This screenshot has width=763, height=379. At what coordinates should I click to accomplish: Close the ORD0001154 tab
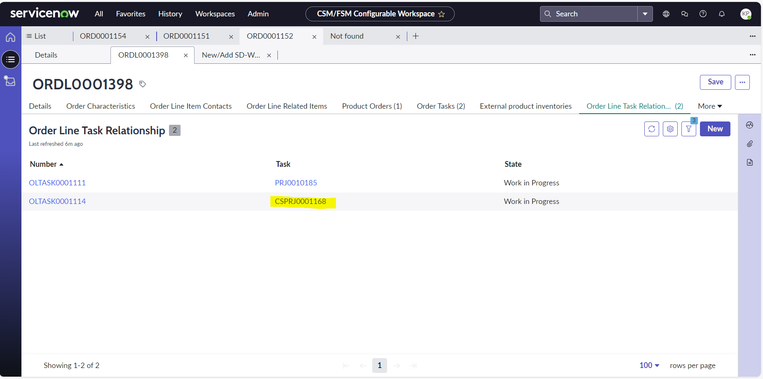(x=147, y=36)
